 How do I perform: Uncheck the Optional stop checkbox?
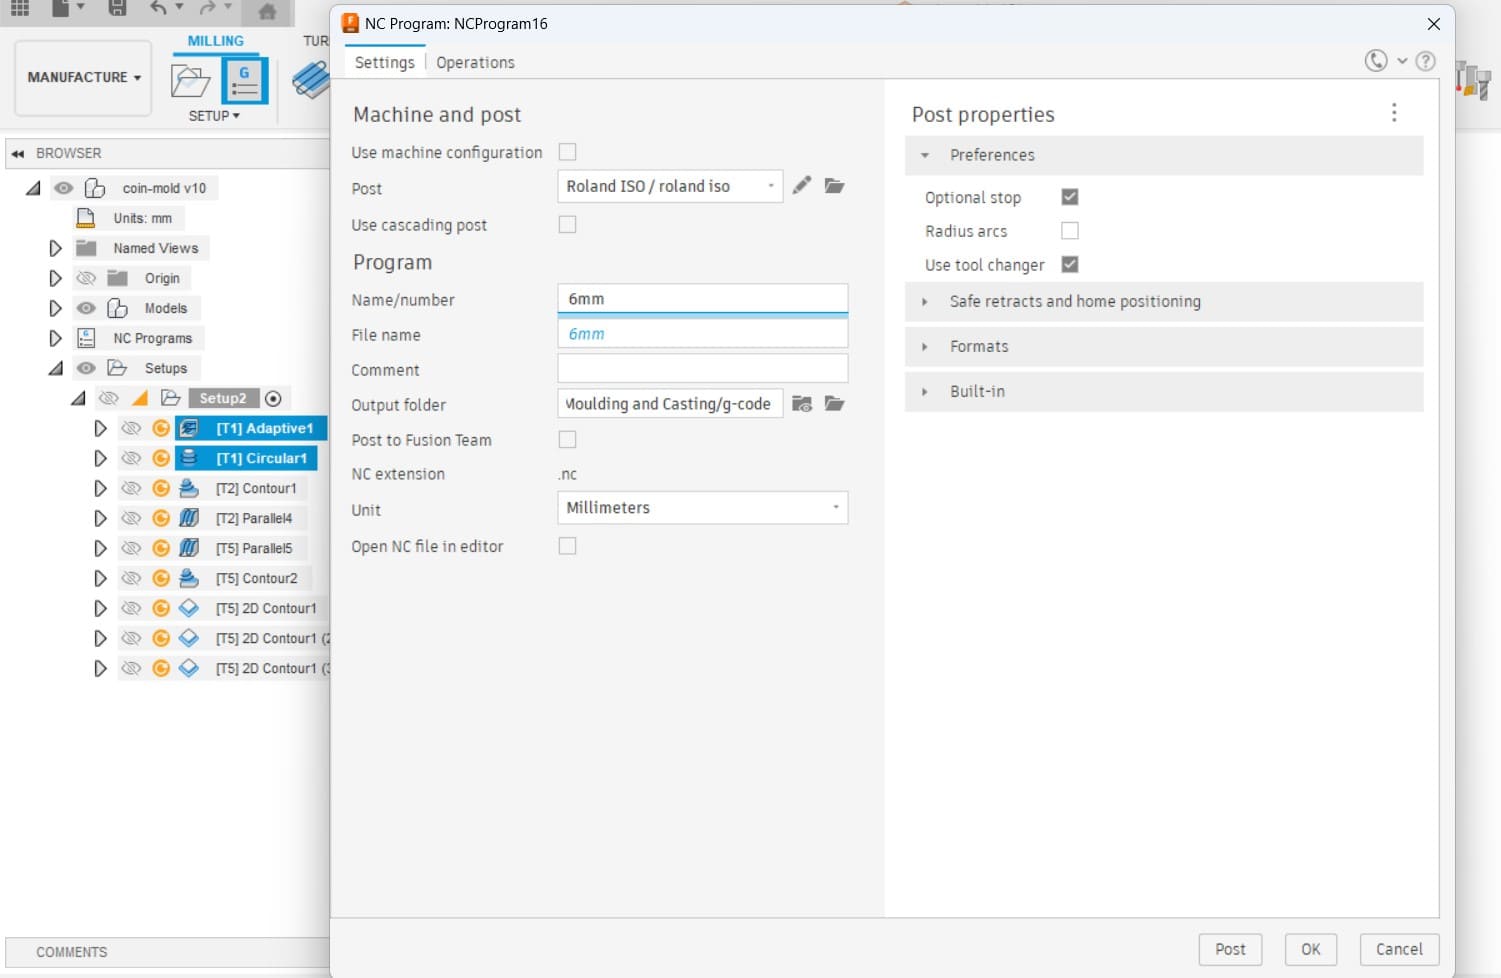[1069, 197]
